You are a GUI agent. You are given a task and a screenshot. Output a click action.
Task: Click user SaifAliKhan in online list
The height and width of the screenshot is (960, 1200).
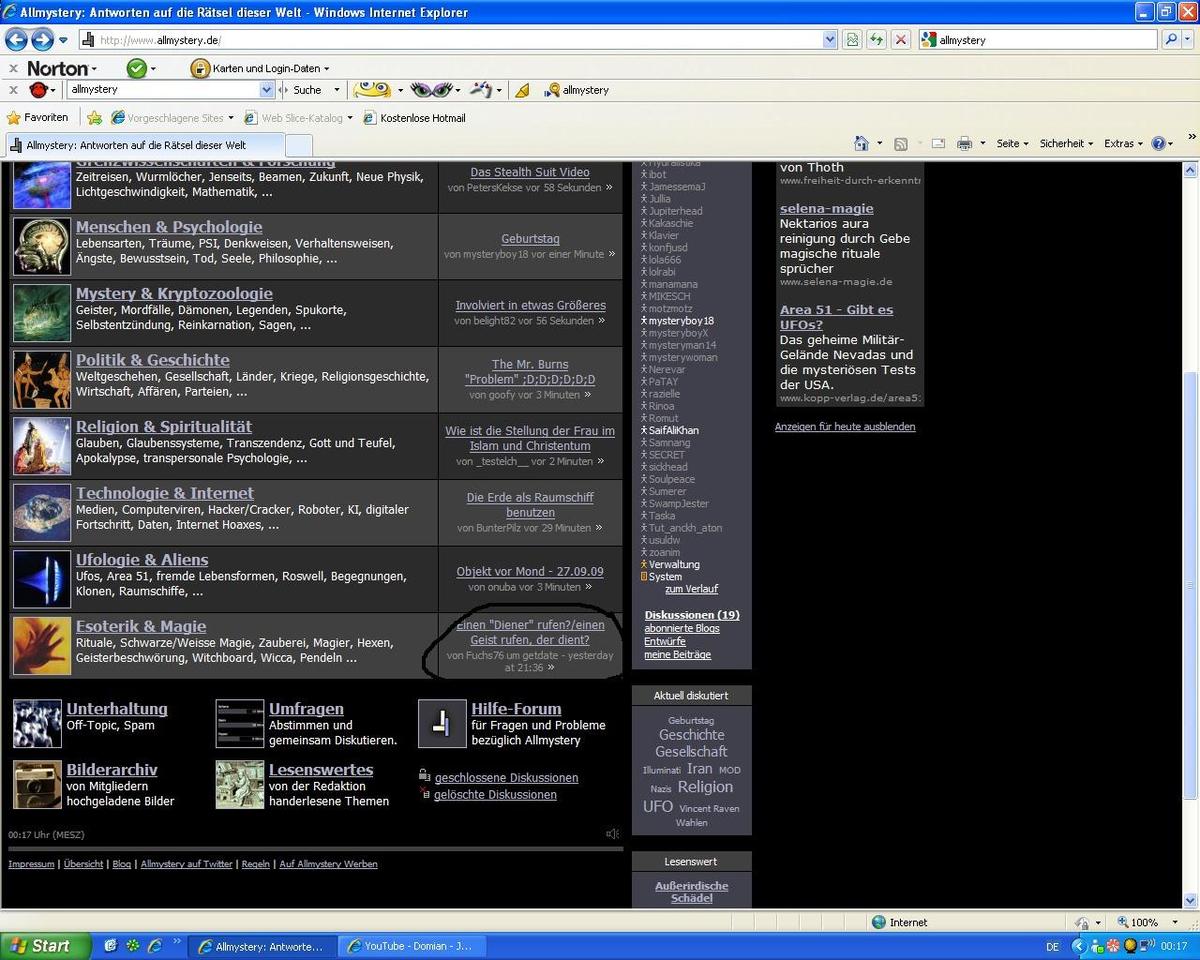[674, 431]
